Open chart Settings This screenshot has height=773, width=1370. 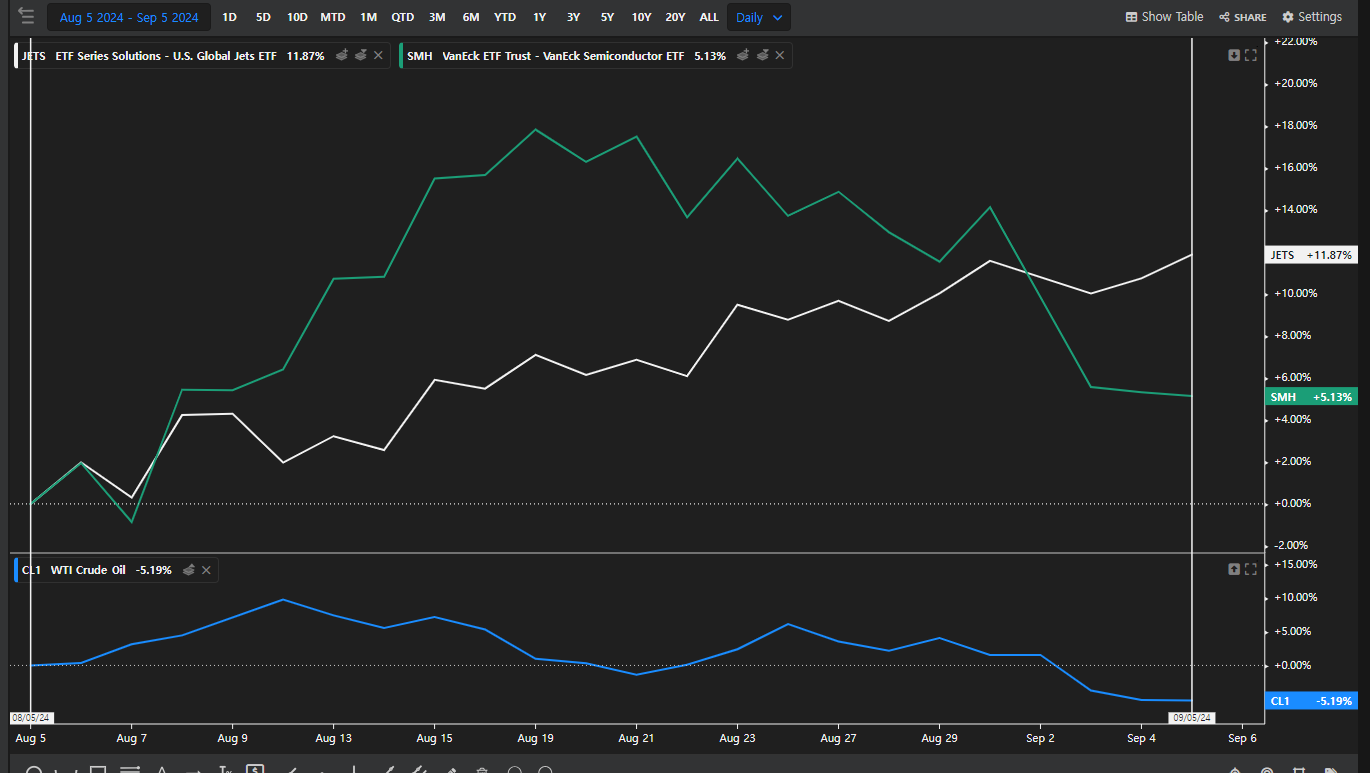(1312, 17)
